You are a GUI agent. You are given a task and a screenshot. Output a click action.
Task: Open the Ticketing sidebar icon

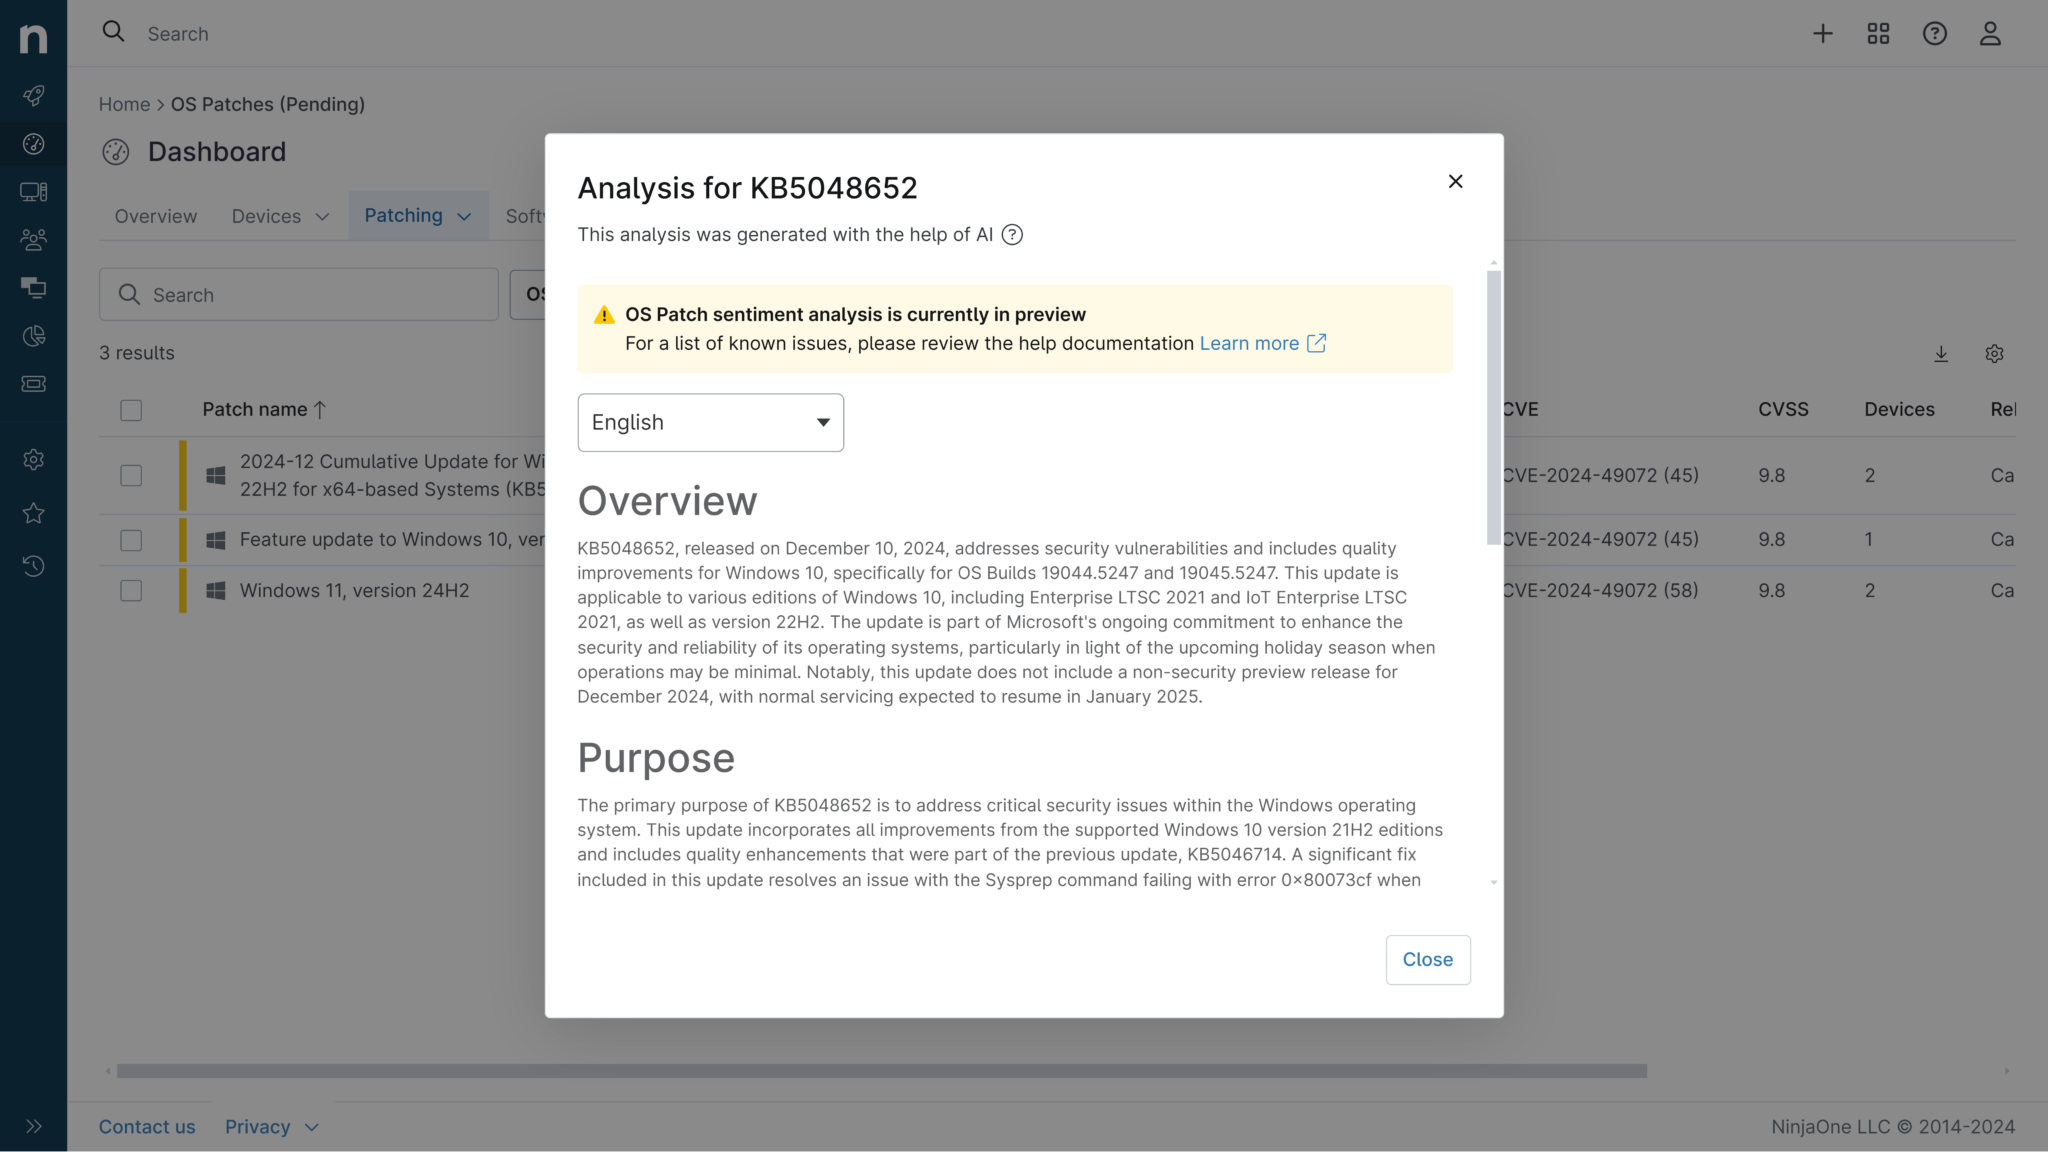click(x=33, y=384)
